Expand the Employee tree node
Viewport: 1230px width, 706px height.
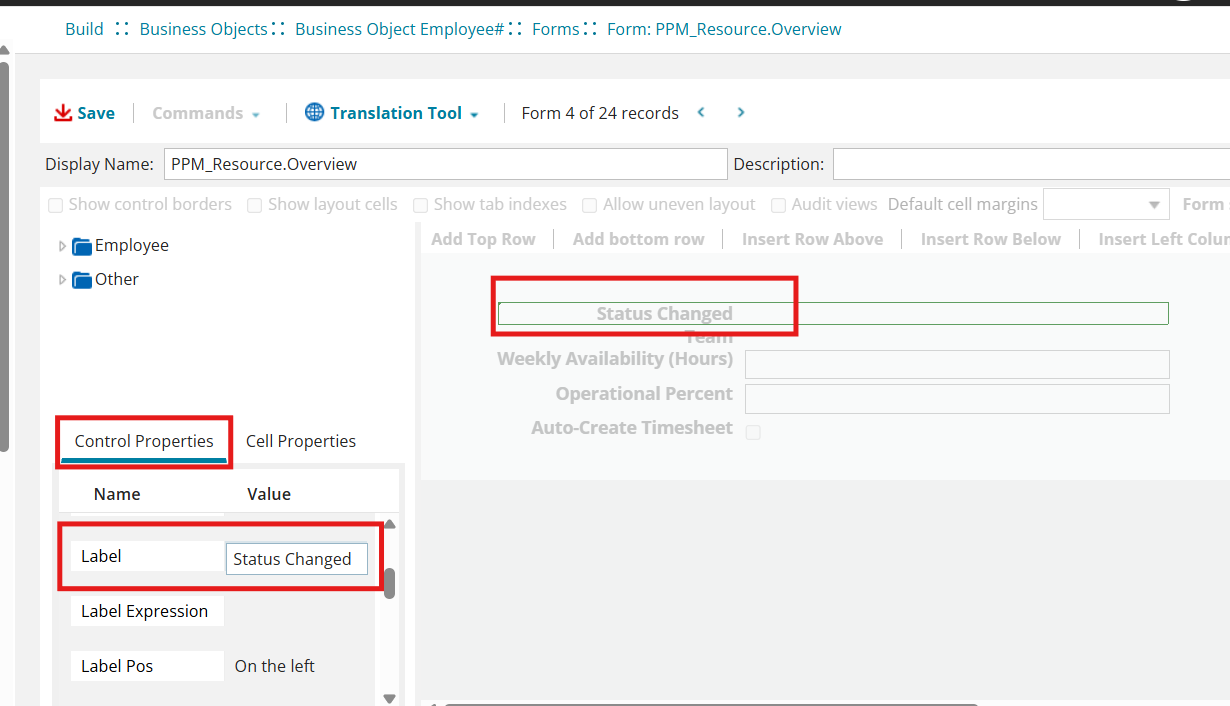pyautogui.click(x=63, y=246)
